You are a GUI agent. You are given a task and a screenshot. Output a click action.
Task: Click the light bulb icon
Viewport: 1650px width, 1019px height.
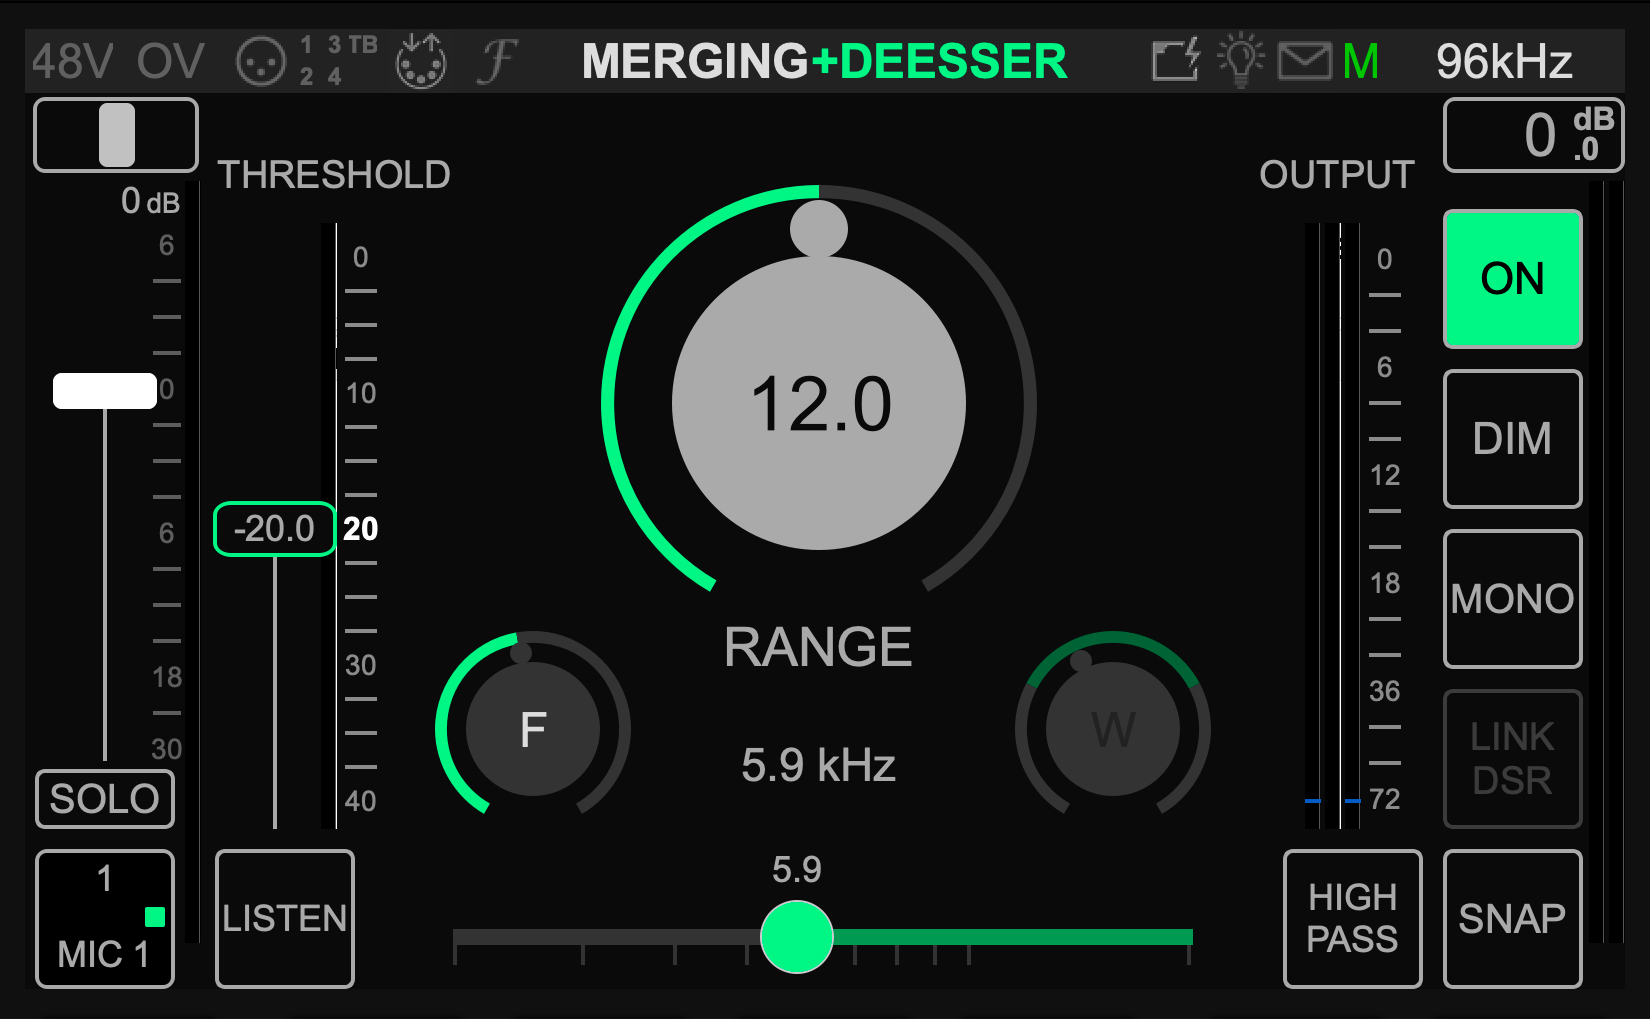pos(1240,60)
